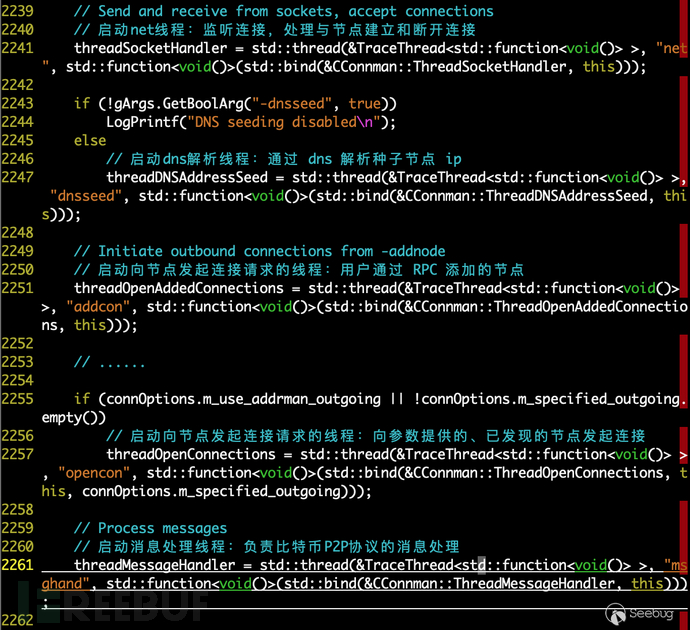690x630 pixels.
Task: Click the "opencon" string literal
Action: (x=94, y=473)
